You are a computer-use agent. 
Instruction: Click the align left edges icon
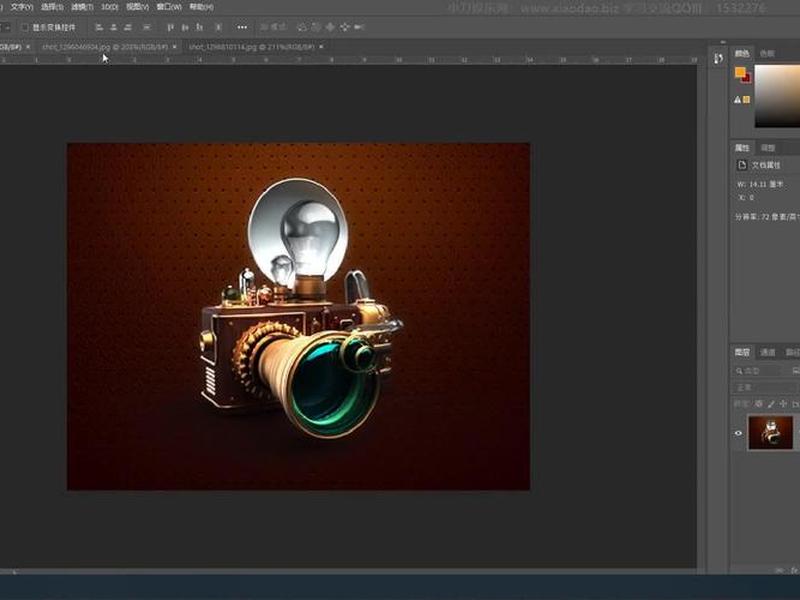[x=99, y=27]
